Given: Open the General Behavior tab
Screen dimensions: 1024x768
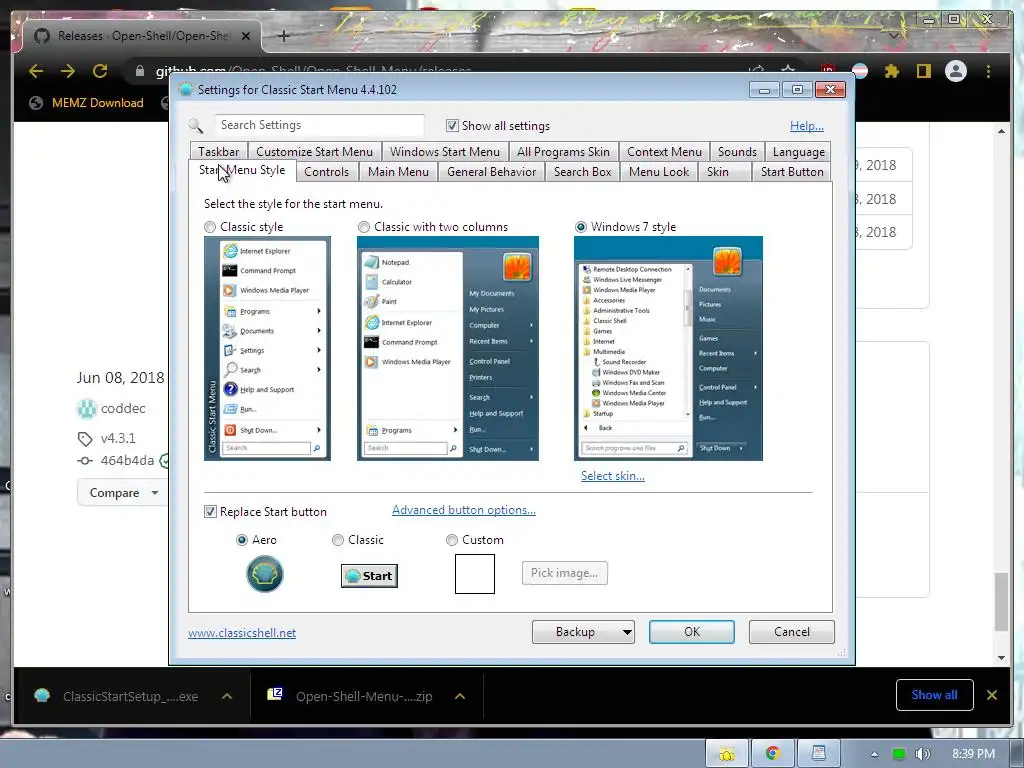Looking at the screenshot, I should (x=492, y=172).
